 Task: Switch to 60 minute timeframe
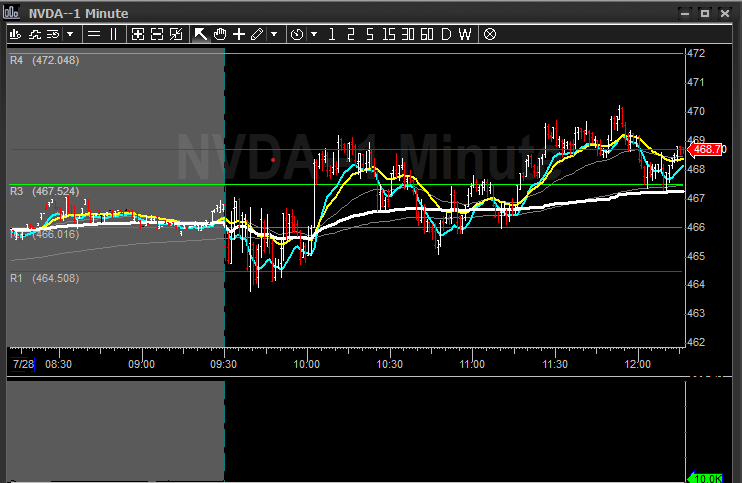(x=427, y=34)
